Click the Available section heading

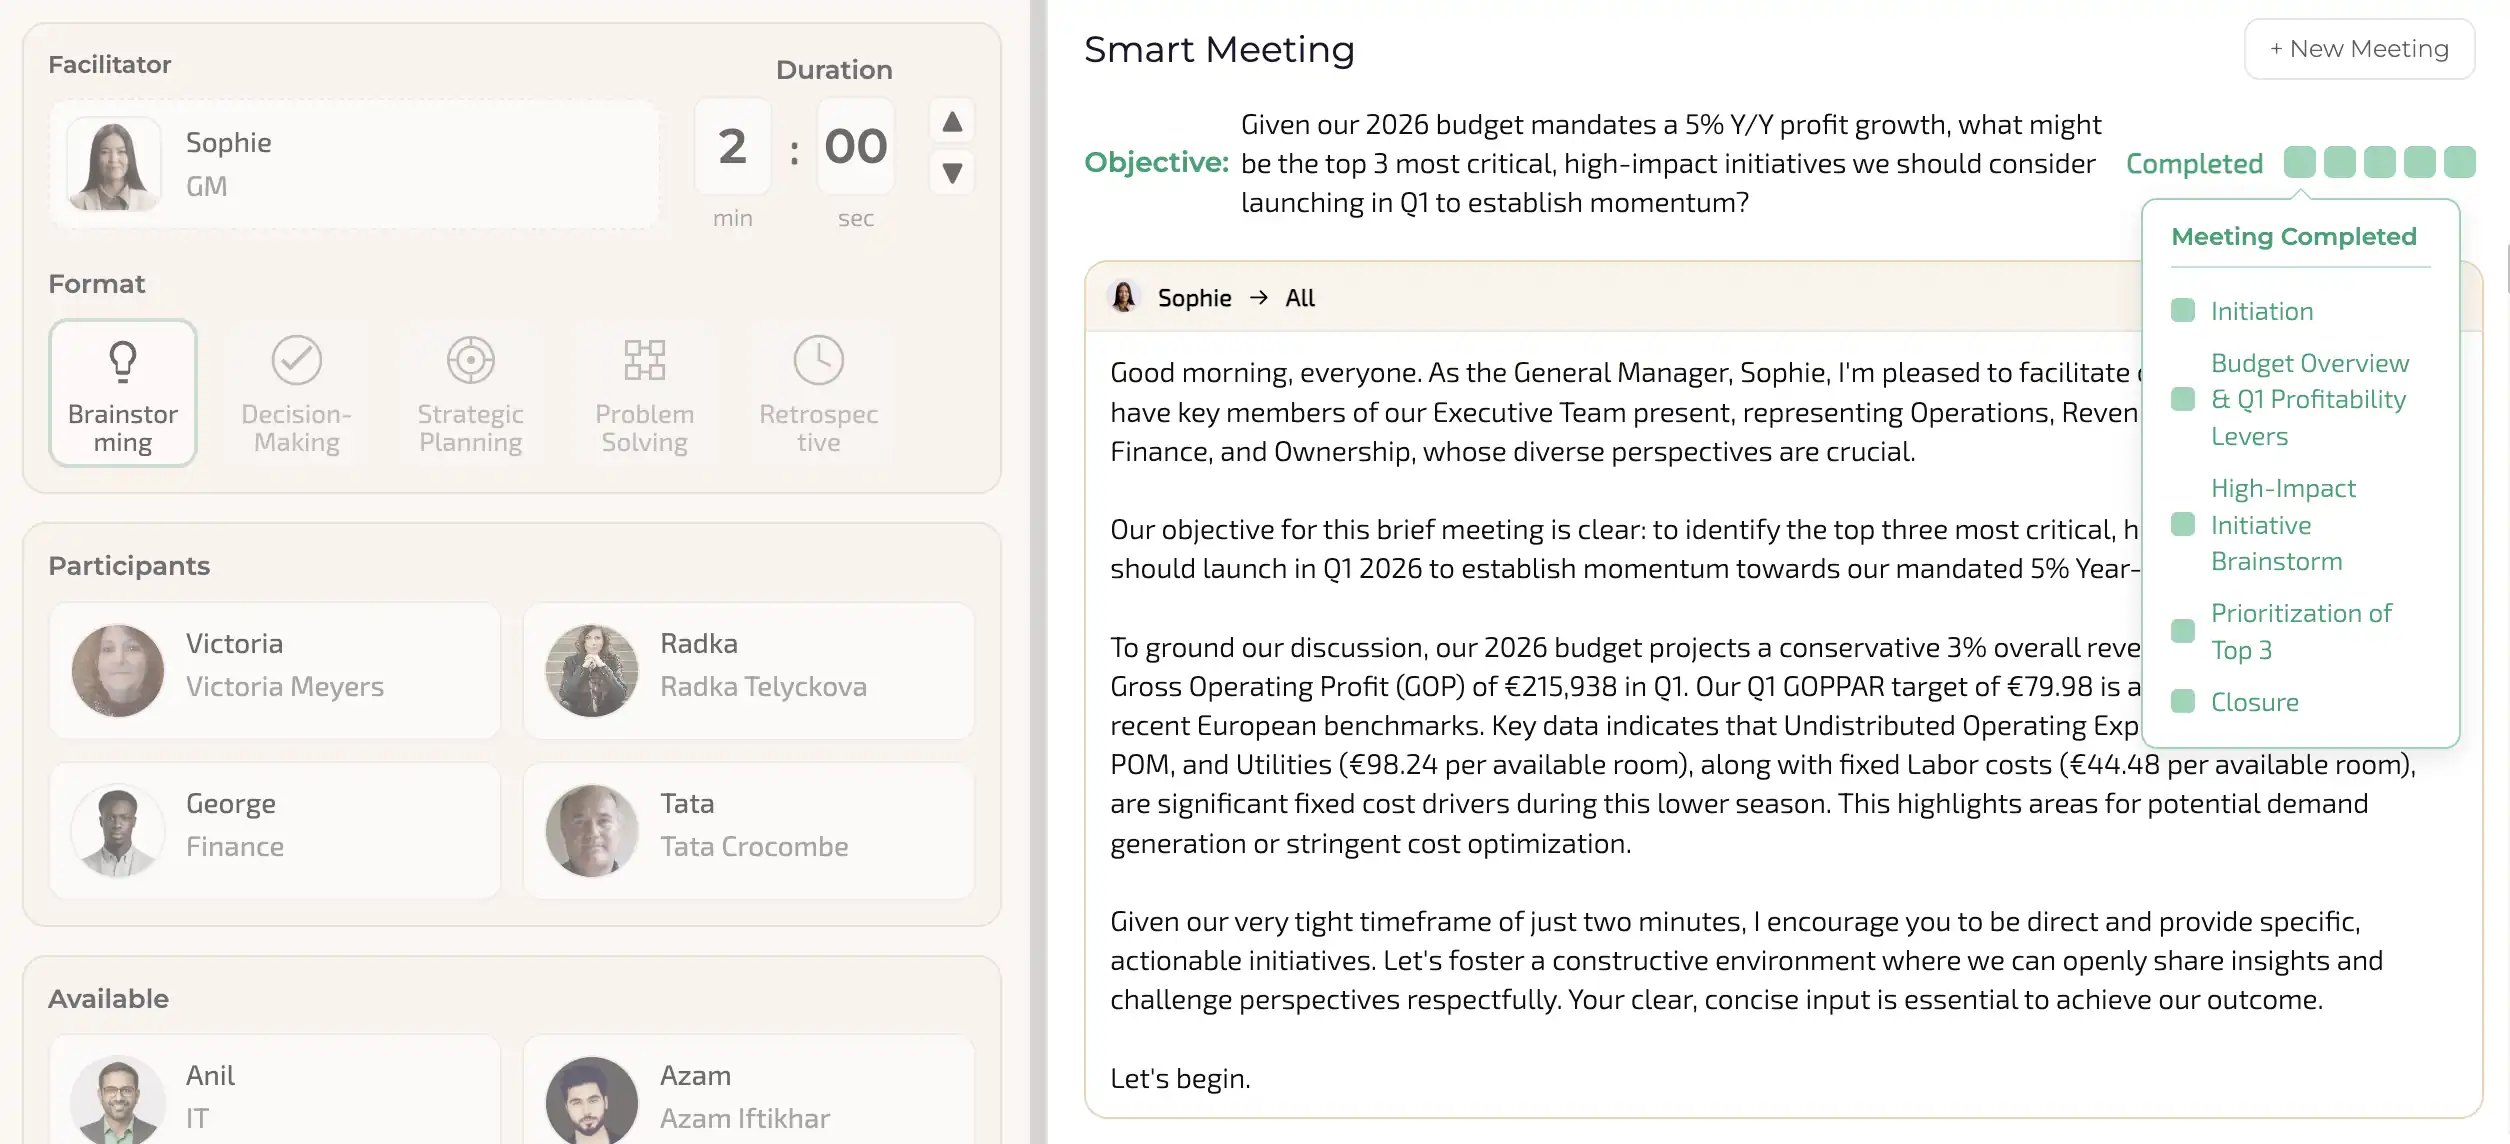108,999
